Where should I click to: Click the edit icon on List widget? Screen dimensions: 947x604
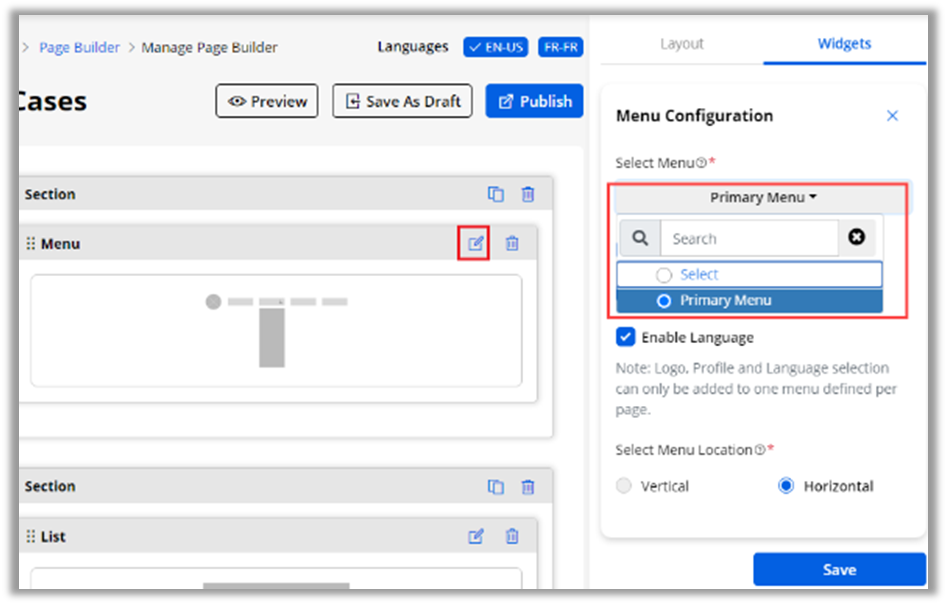(476, 536)
